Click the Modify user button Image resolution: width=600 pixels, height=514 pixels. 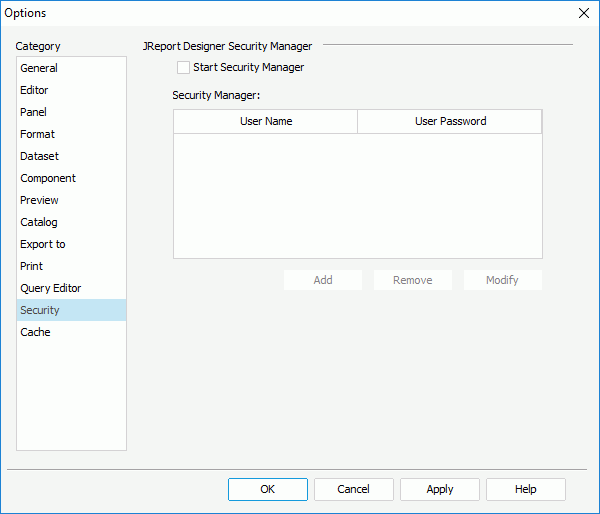[503, 280]
